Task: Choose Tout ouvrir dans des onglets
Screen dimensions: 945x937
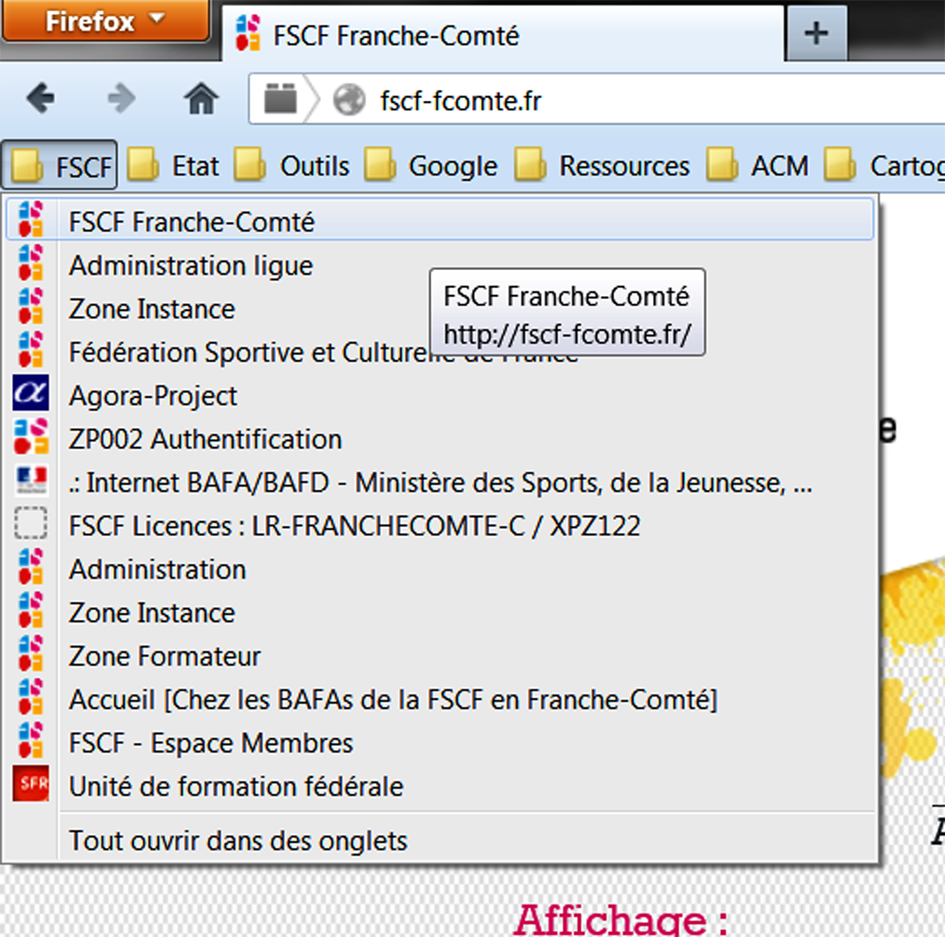Action: coord(440,840)
